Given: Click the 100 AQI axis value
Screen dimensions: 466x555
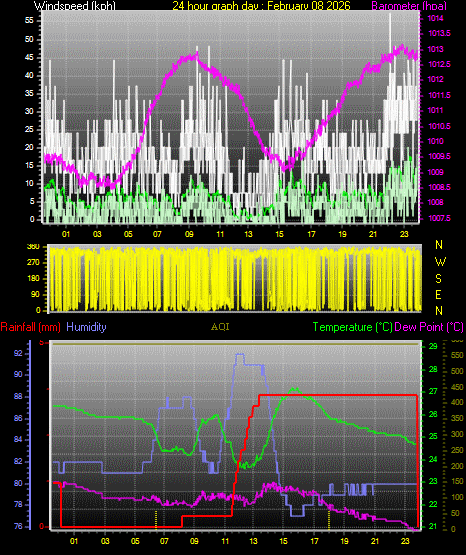Looking at the screenshot, I should point(458,497).
